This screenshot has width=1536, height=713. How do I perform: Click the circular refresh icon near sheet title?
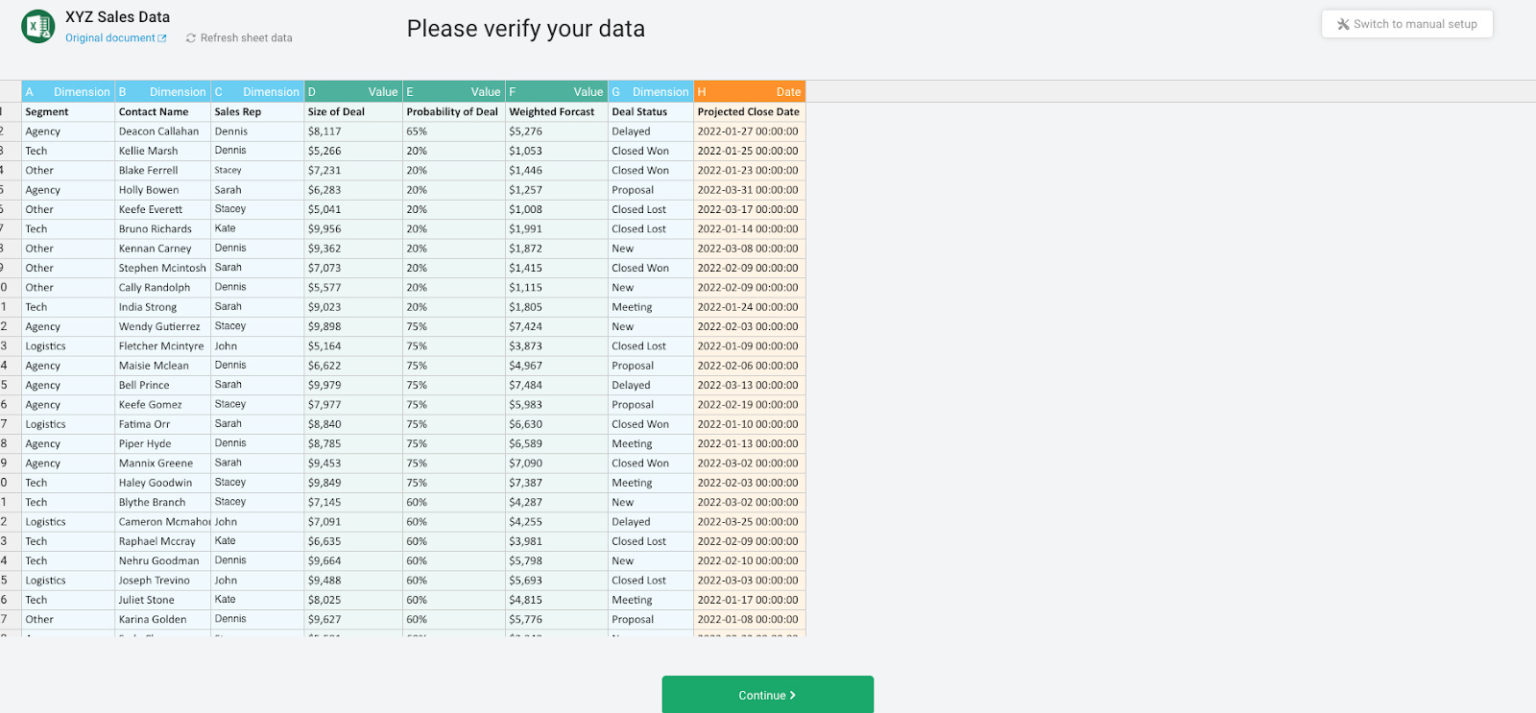click(x=190, y=38)
